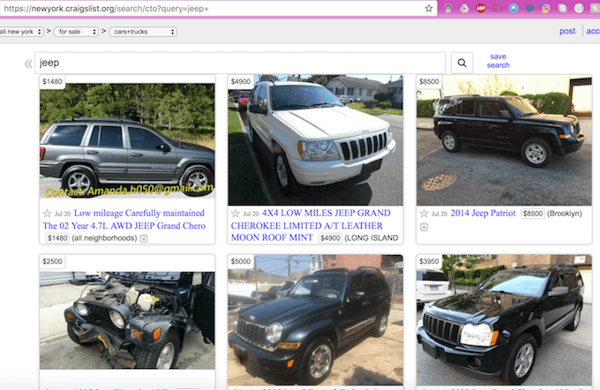Image resolution: width=600 pixels, height=390 pixels.
Task: Collapse the sidebar with the double chevron
Action: (28, 64)
